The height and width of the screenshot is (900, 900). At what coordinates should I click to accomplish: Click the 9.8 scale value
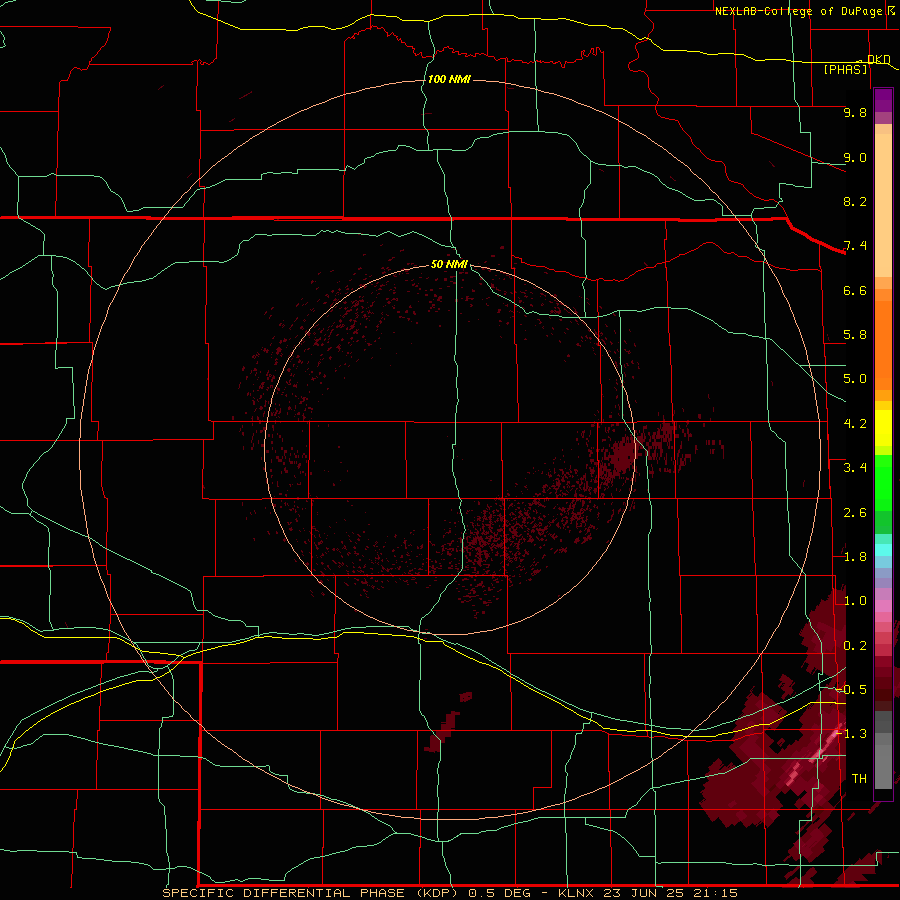pos(855,112)
